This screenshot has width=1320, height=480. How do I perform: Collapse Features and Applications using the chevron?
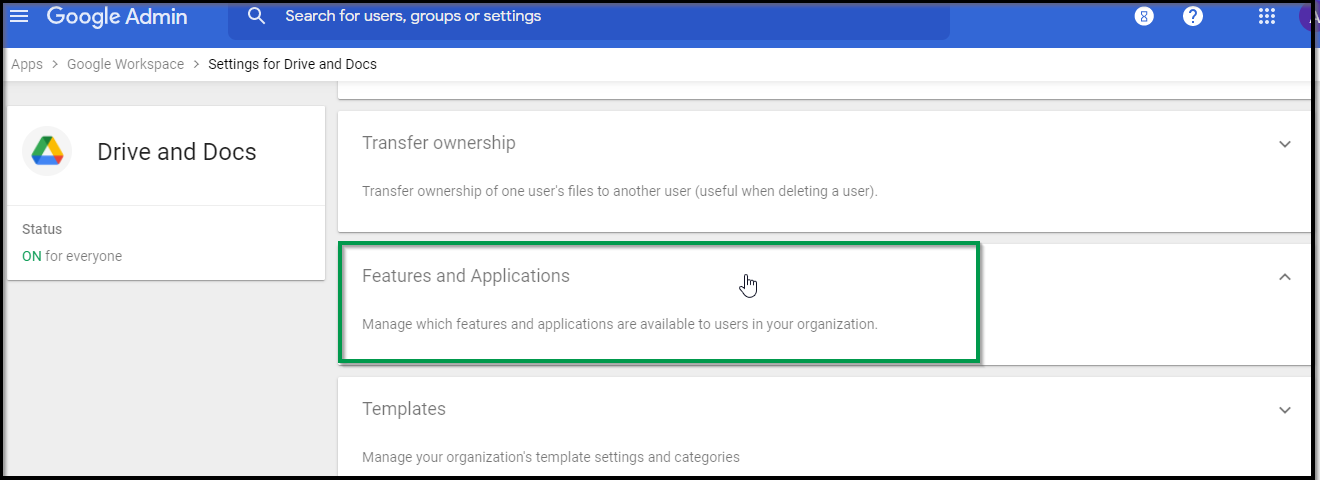(x=1285, y=277)
